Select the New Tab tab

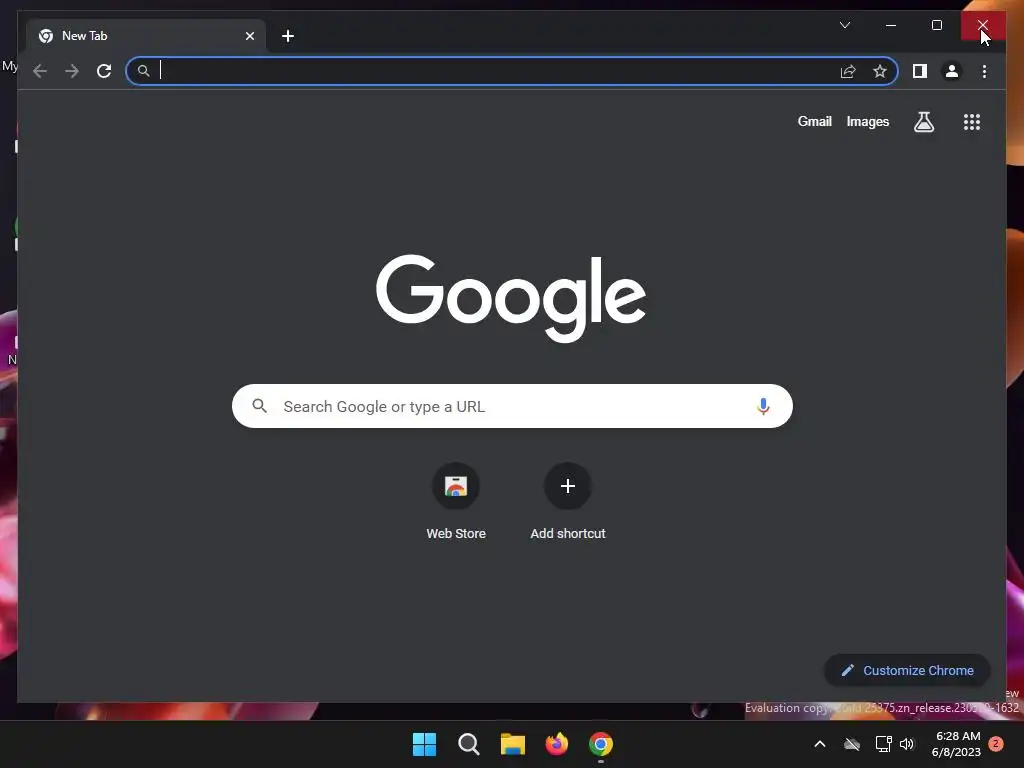(146, 36)
